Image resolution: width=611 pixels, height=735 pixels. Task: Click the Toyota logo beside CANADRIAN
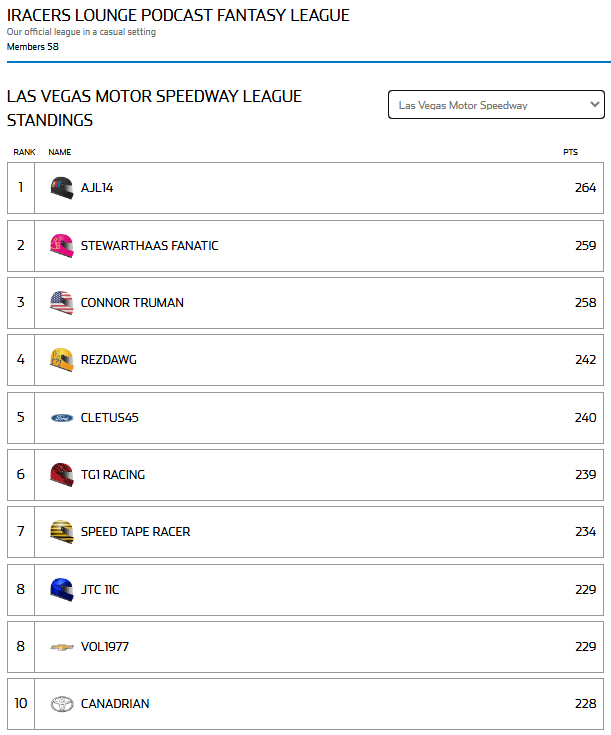click(x=62, y=704)
